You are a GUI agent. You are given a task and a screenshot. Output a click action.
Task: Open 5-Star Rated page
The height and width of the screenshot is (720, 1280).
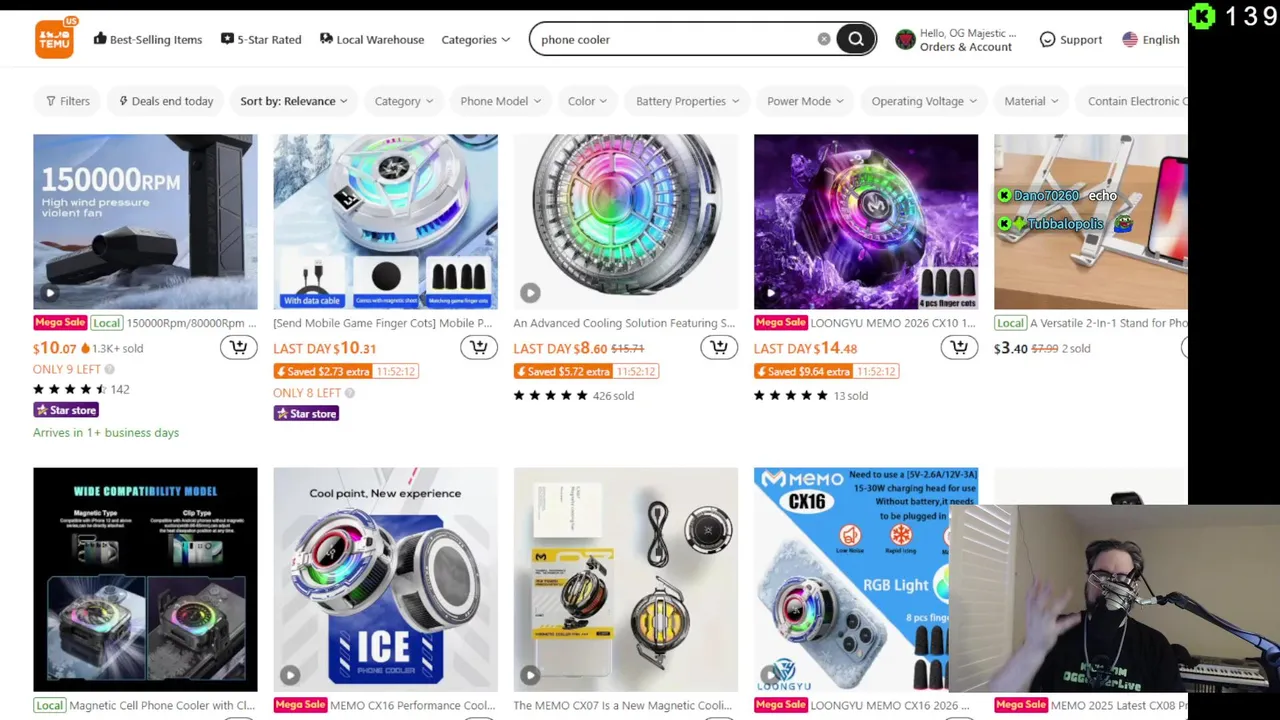coord(260,40)
